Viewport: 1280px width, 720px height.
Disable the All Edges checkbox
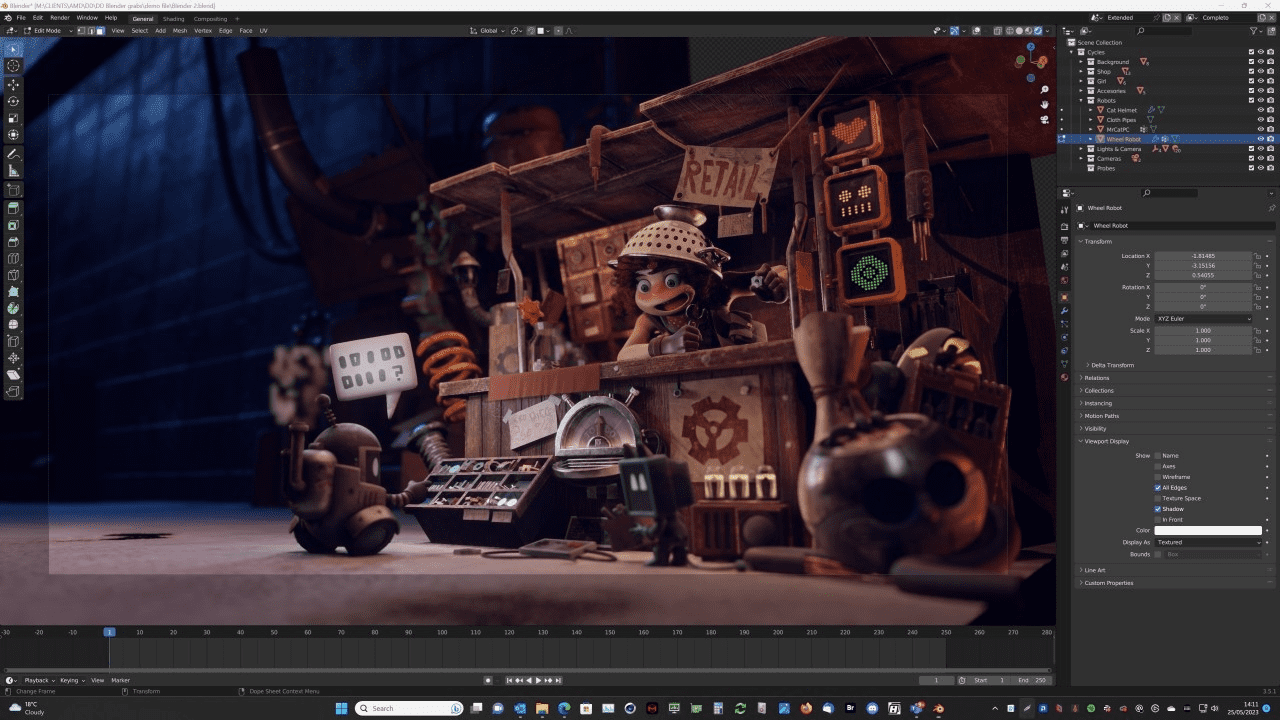1157,488
